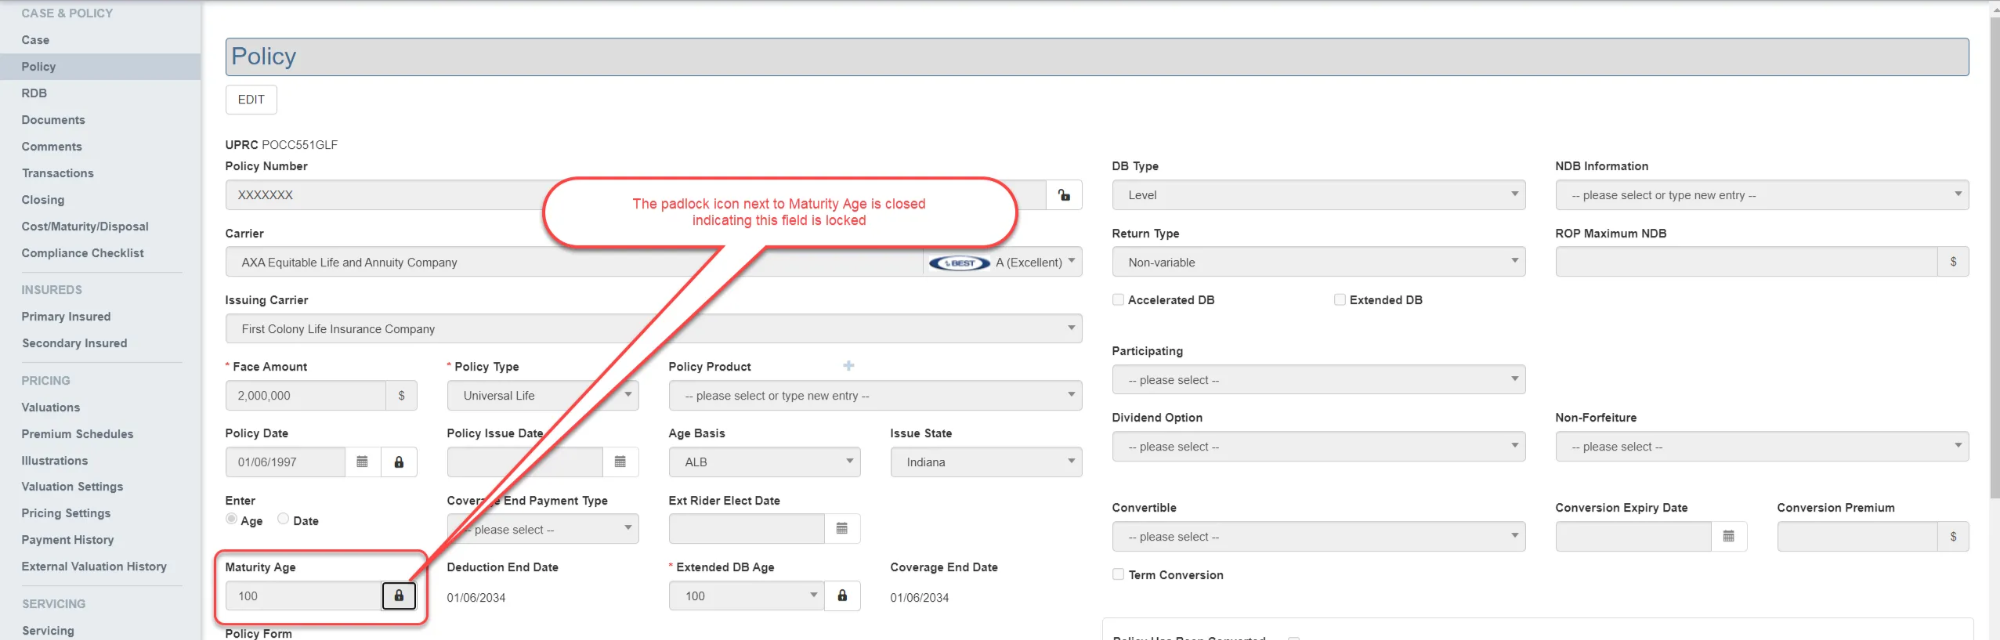Check the Term Conversion box
This screenshot has width=2000, height=640.
click(x=1118, y=575)
